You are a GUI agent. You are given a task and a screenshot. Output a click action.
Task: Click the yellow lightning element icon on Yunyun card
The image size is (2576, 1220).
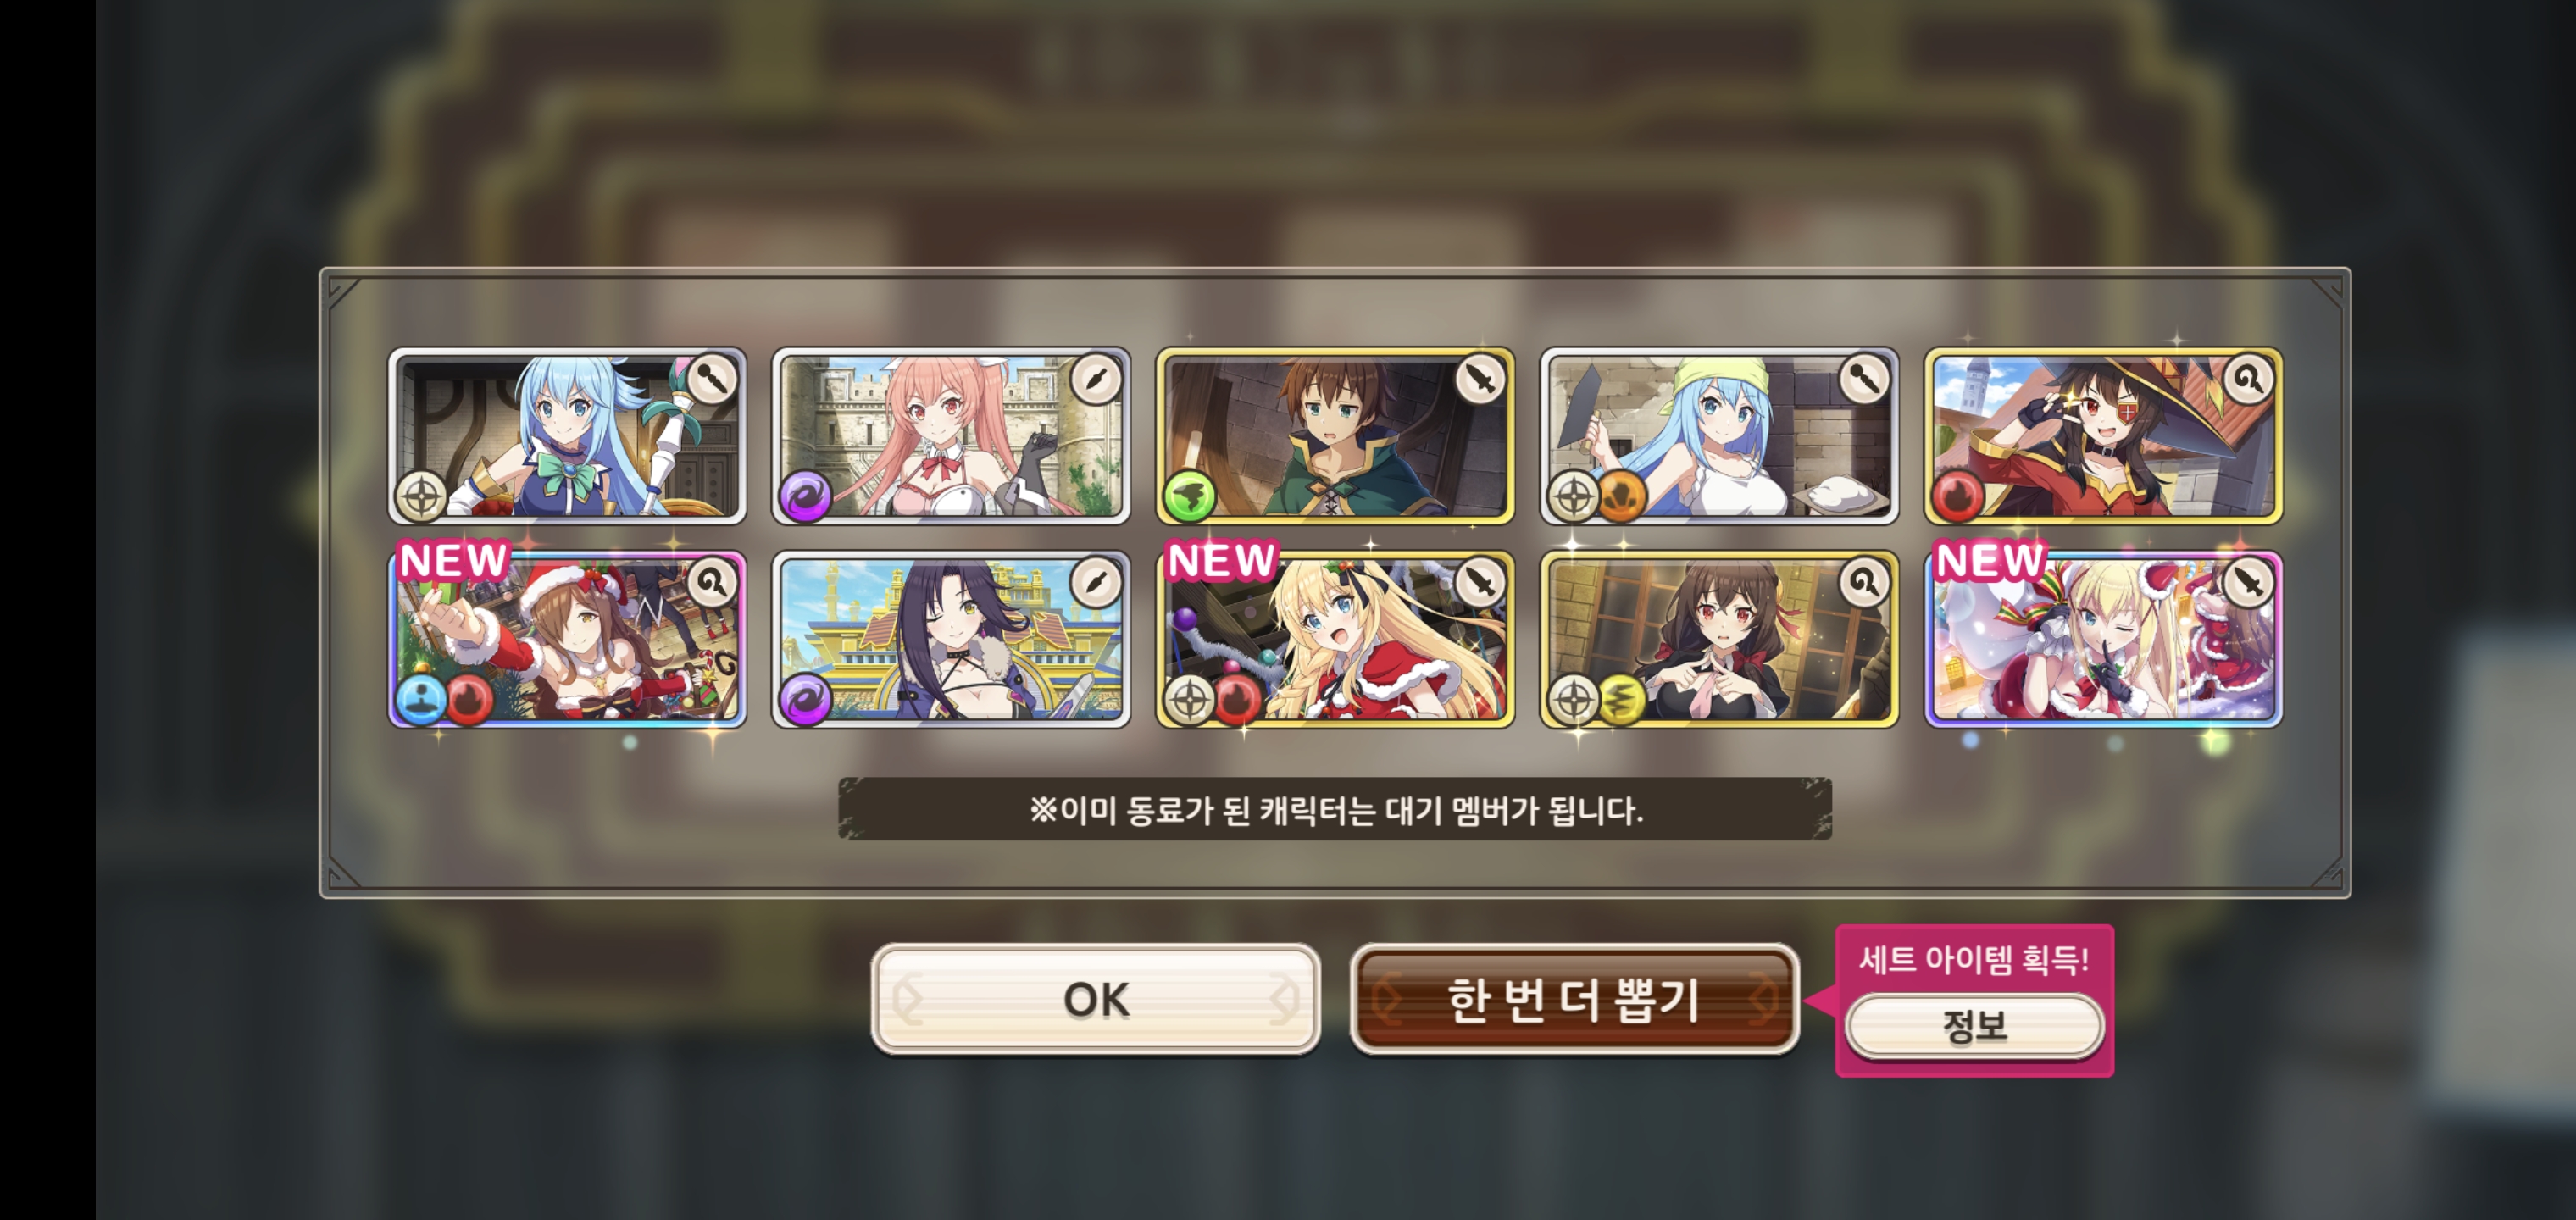point(1621,700)
